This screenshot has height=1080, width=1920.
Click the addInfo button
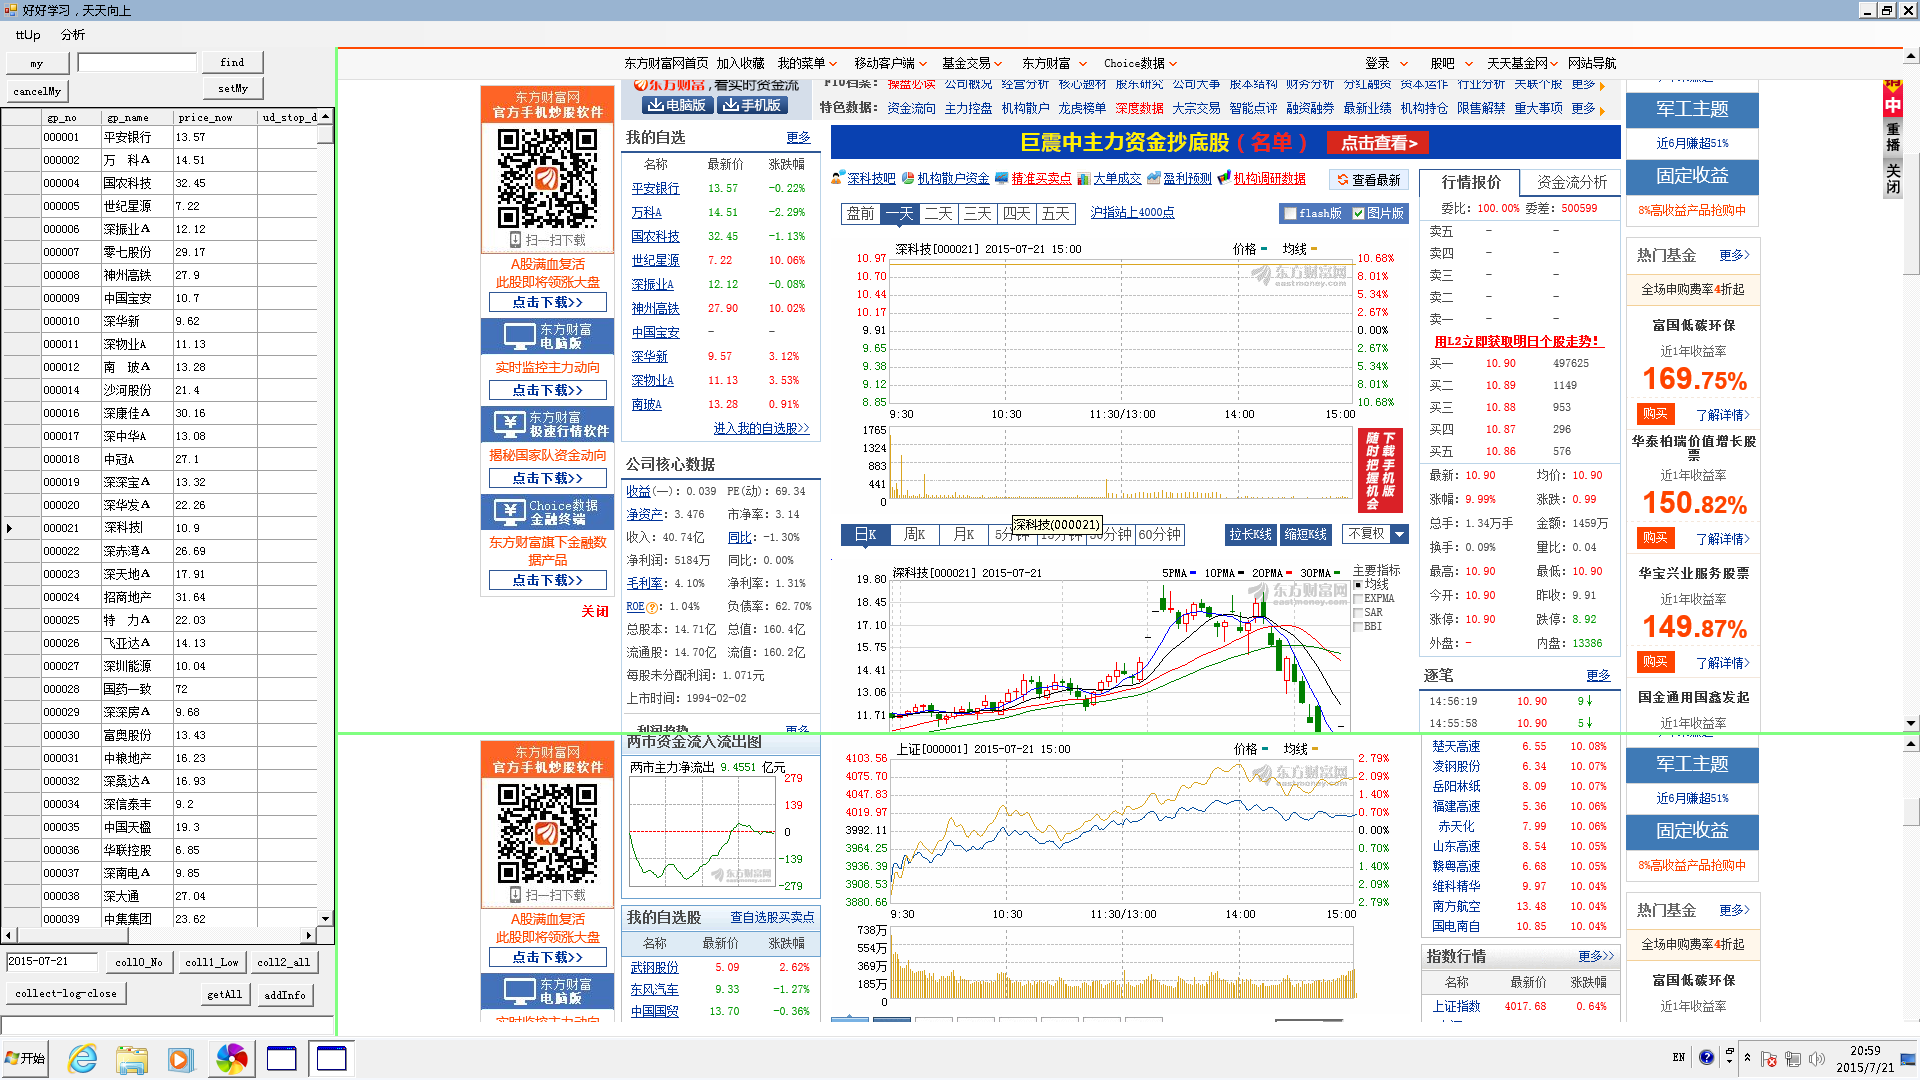click(284, 994)
